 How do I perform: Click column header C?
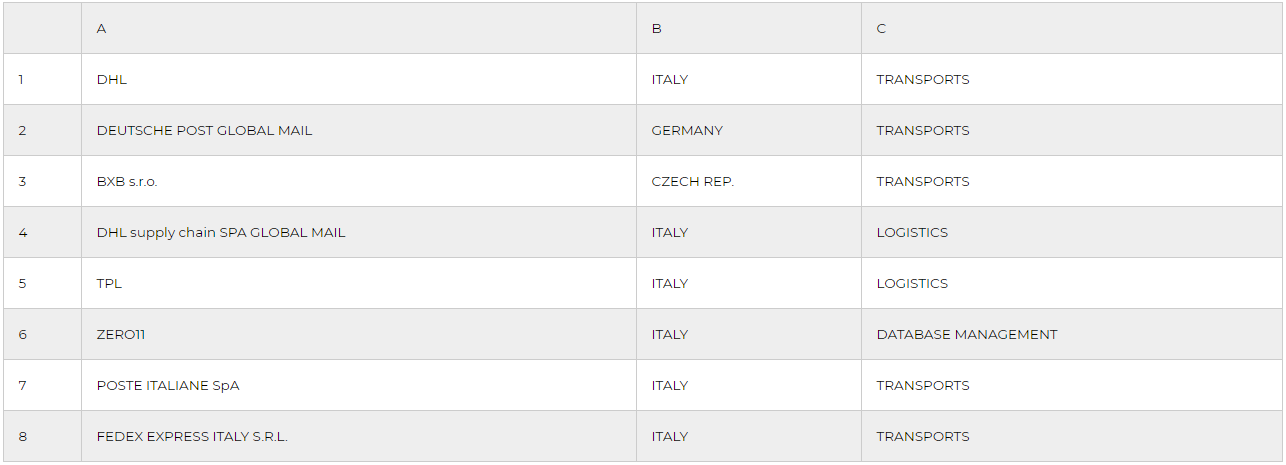881,28
